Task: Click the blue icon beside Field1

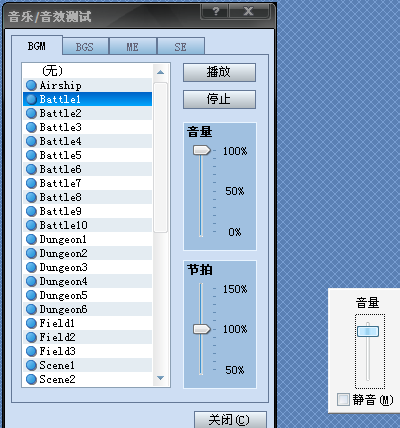Action: click(31, 323)
